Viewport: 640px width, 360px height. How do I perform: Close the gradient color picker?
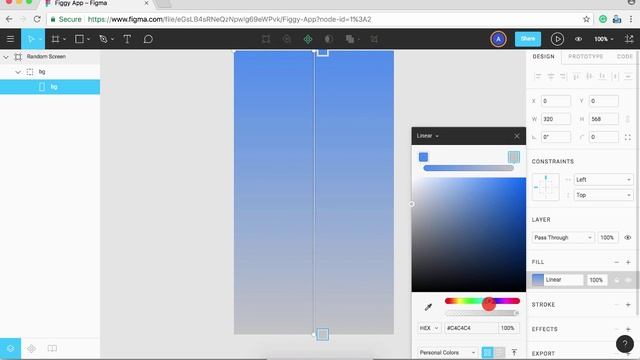pyautogui.click(x=517, y=136)
